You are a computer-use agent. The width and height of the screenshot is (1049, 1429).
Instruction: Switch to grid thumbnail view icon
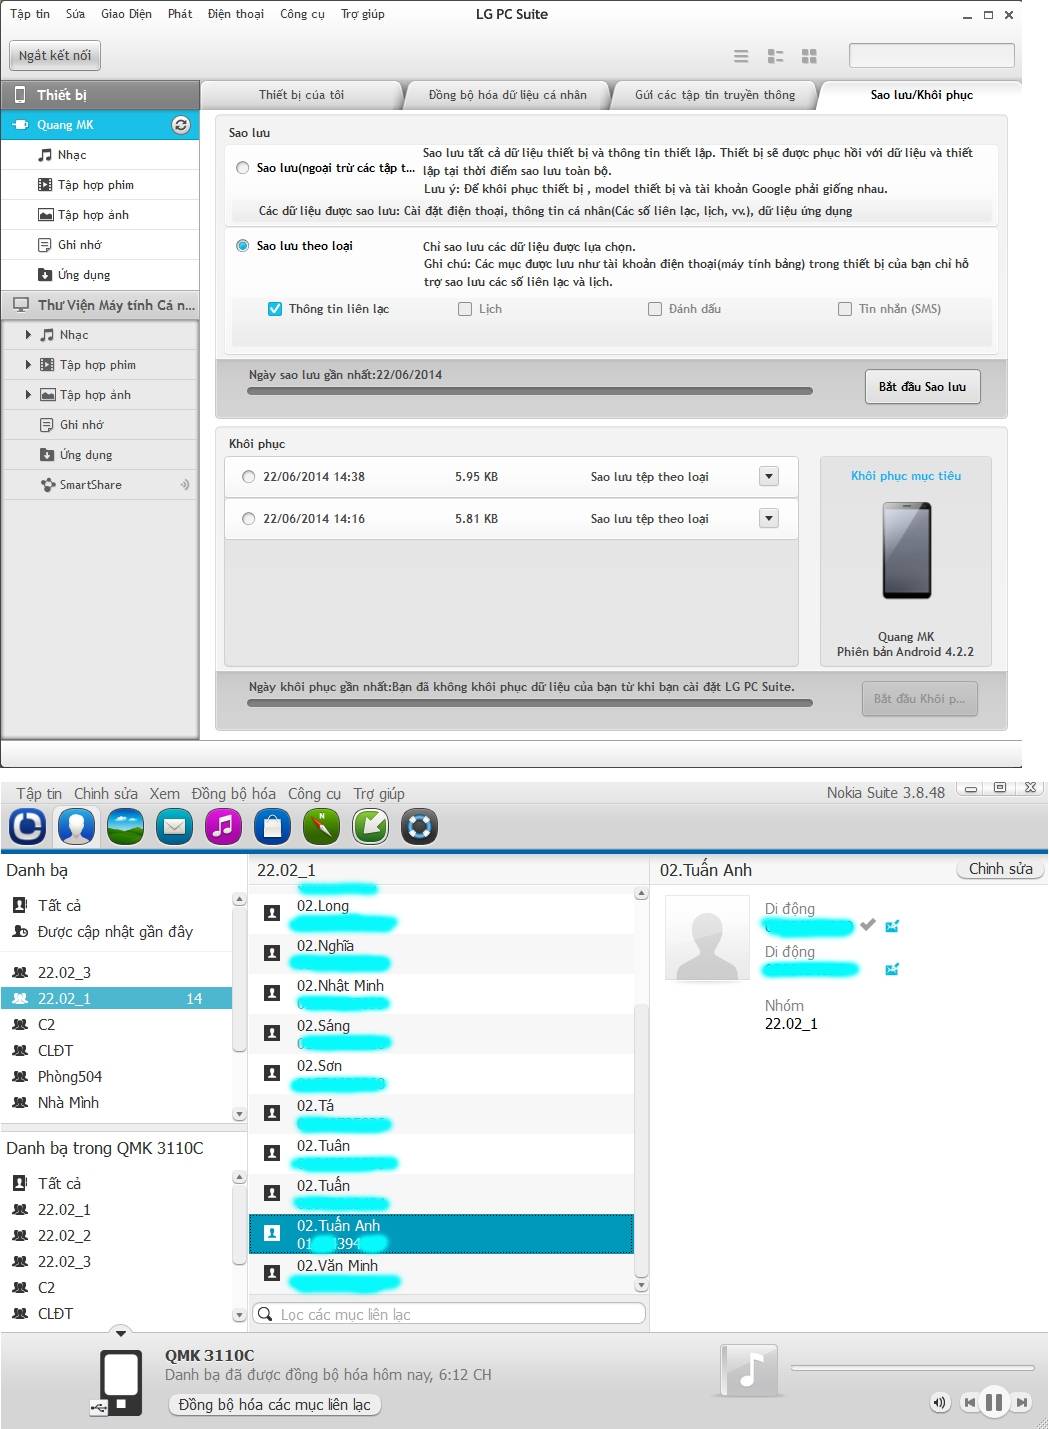[809, 56]
